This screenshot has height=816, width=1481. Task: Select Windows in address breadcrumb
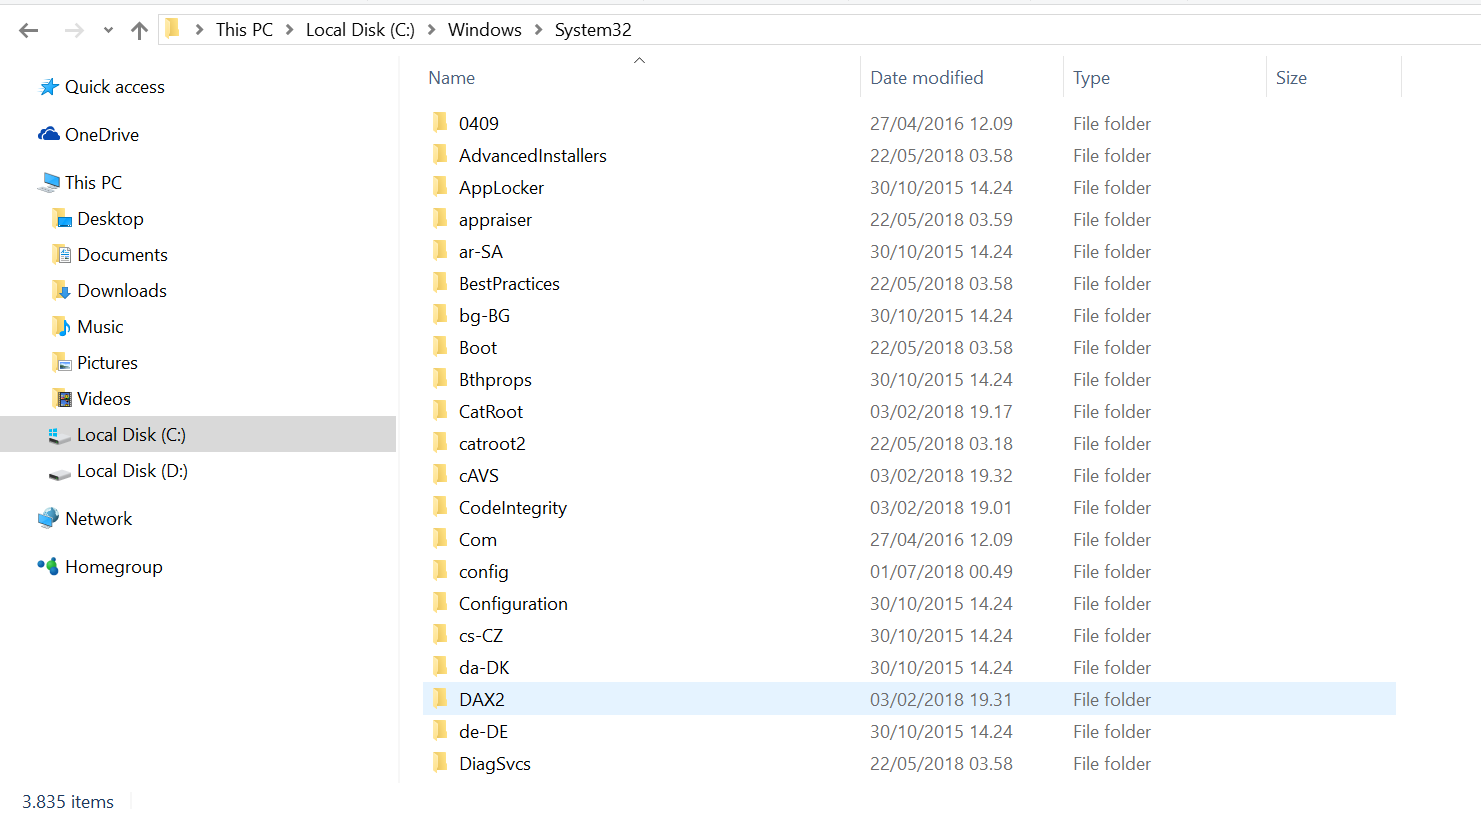point(485,30)
